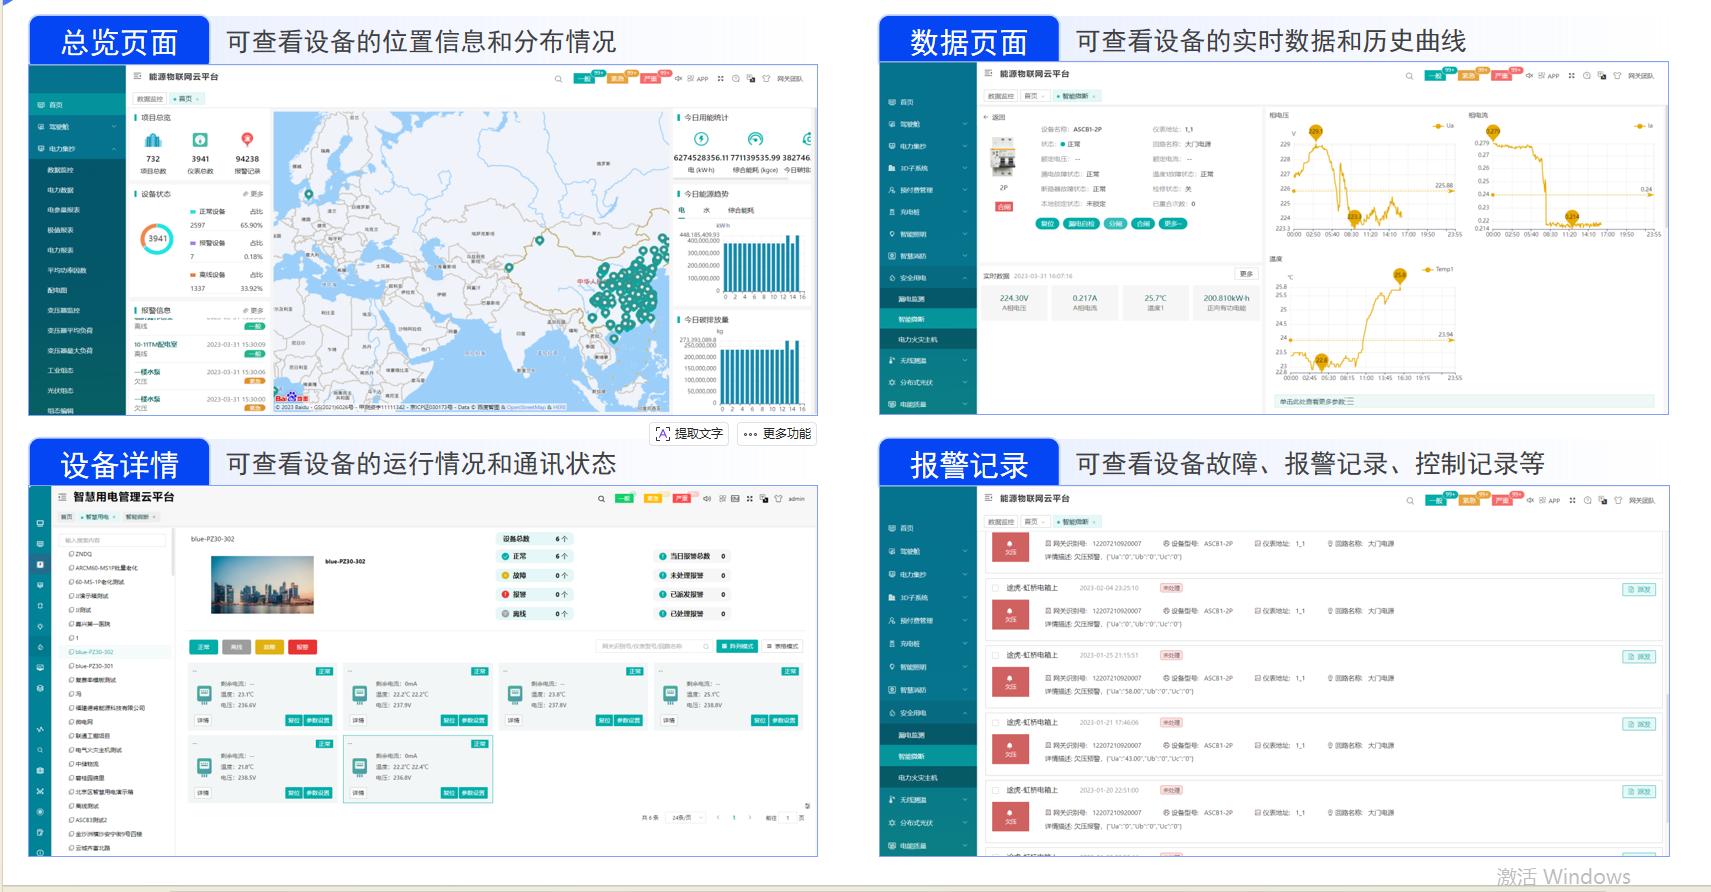The width and height of the screenshot is (1711, 892).
Task: Toggle the green 正常 status filter button
Action: pyautogui.click(x=203, y=647)
